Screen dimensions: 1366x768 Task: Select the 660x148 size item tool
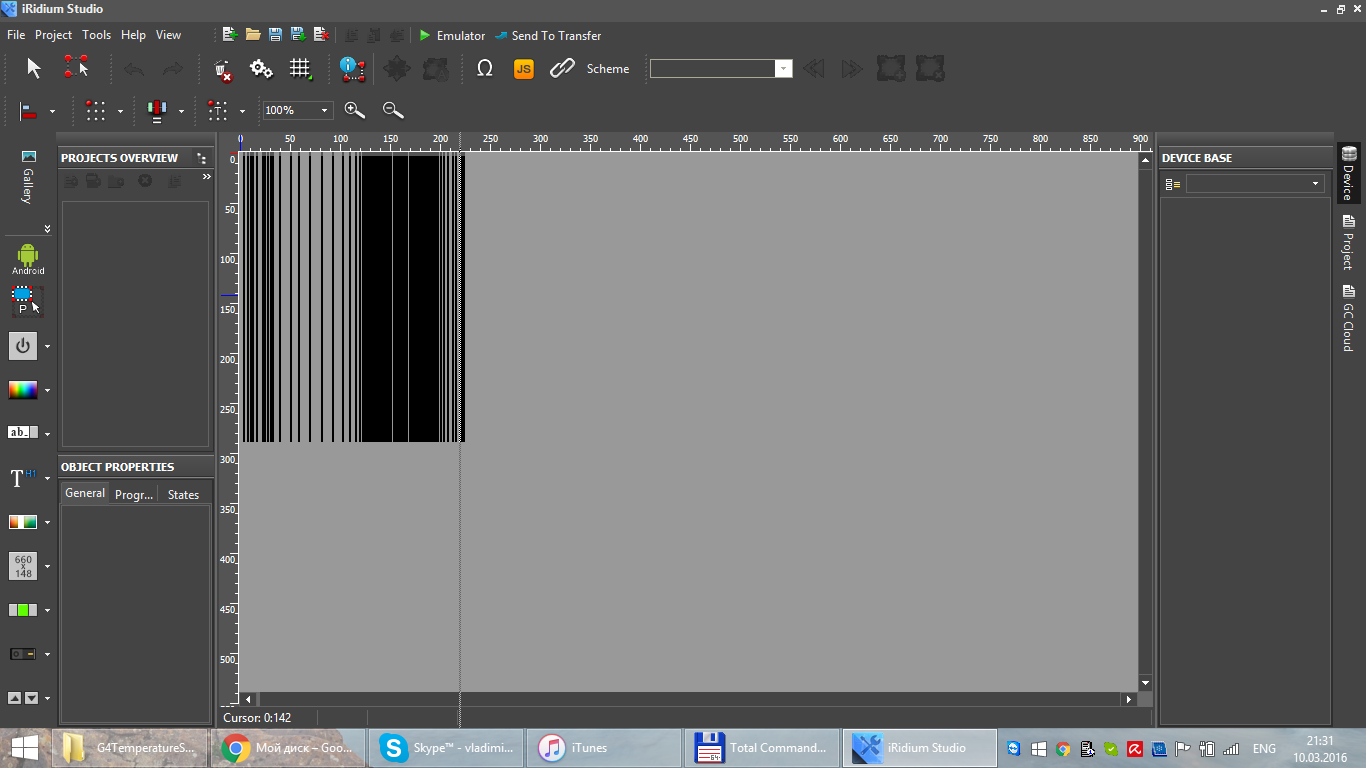pyautogui.click(x=23, y=566)
